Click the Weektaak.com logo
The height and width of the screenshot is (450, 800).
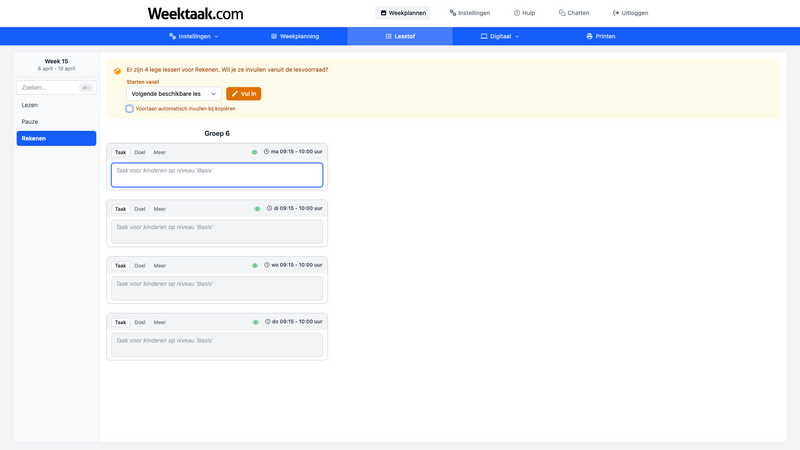click(195, 13)
